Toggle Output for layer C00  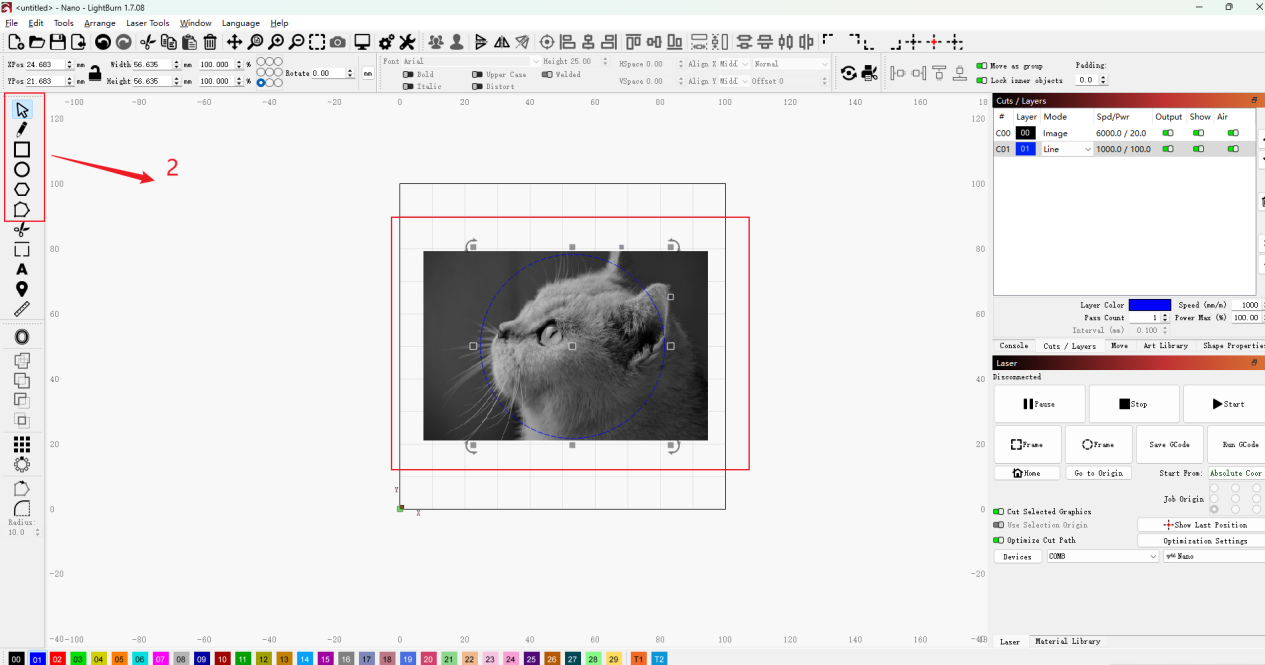1167,133
